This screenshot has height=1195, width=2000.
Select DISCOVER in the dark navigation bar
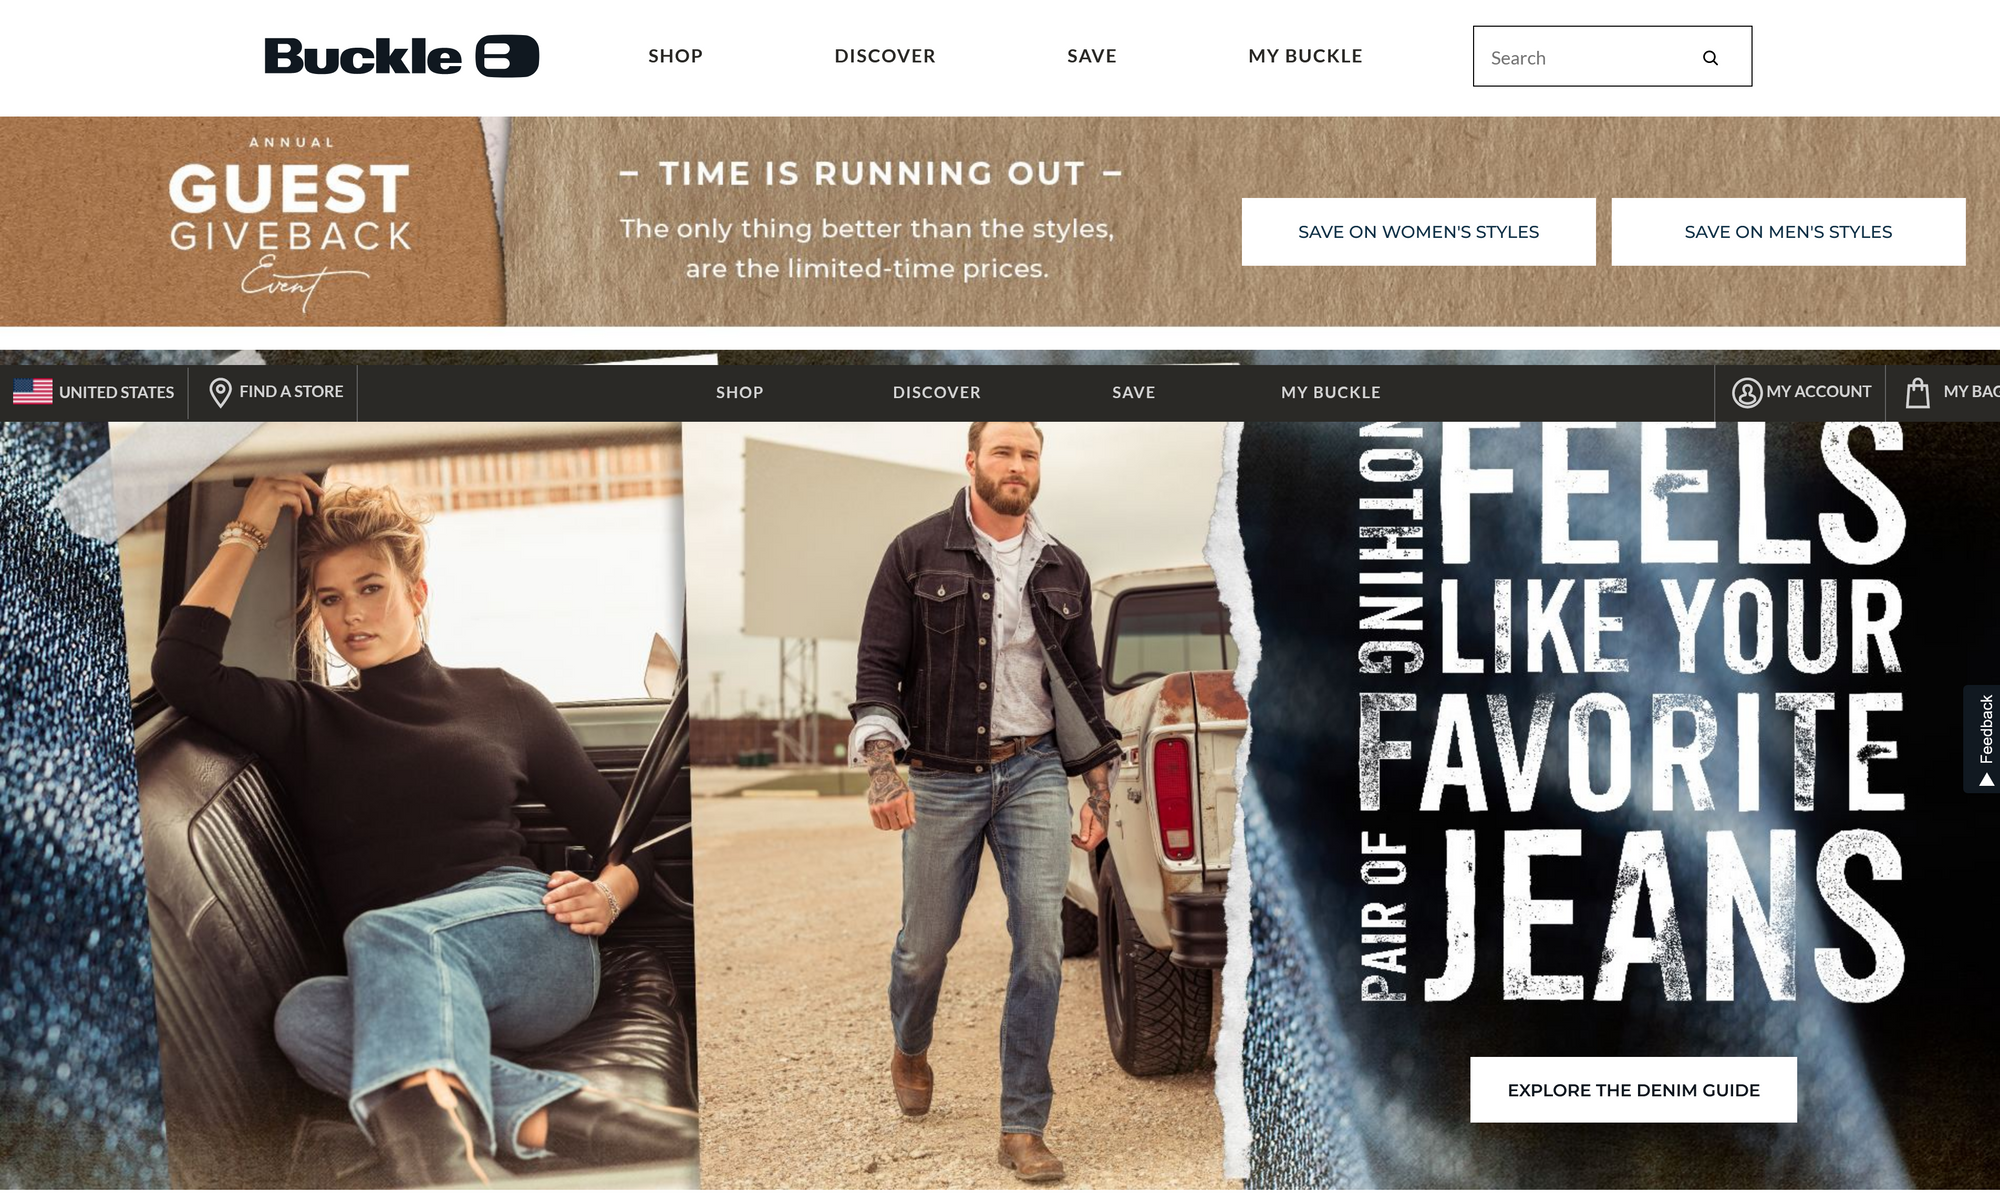(936, 392)
